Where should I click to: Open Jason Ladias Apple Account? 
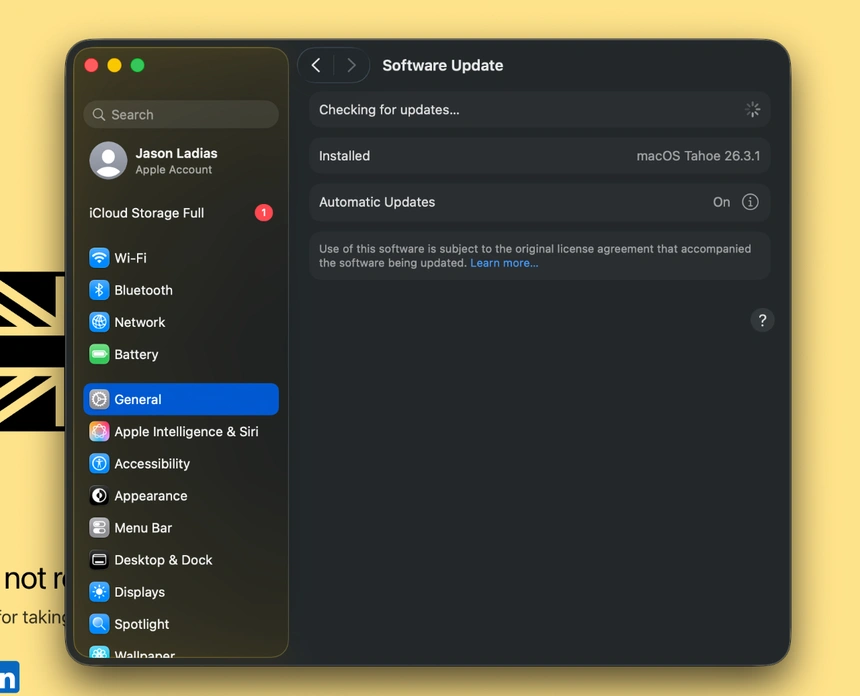point(176,160)
